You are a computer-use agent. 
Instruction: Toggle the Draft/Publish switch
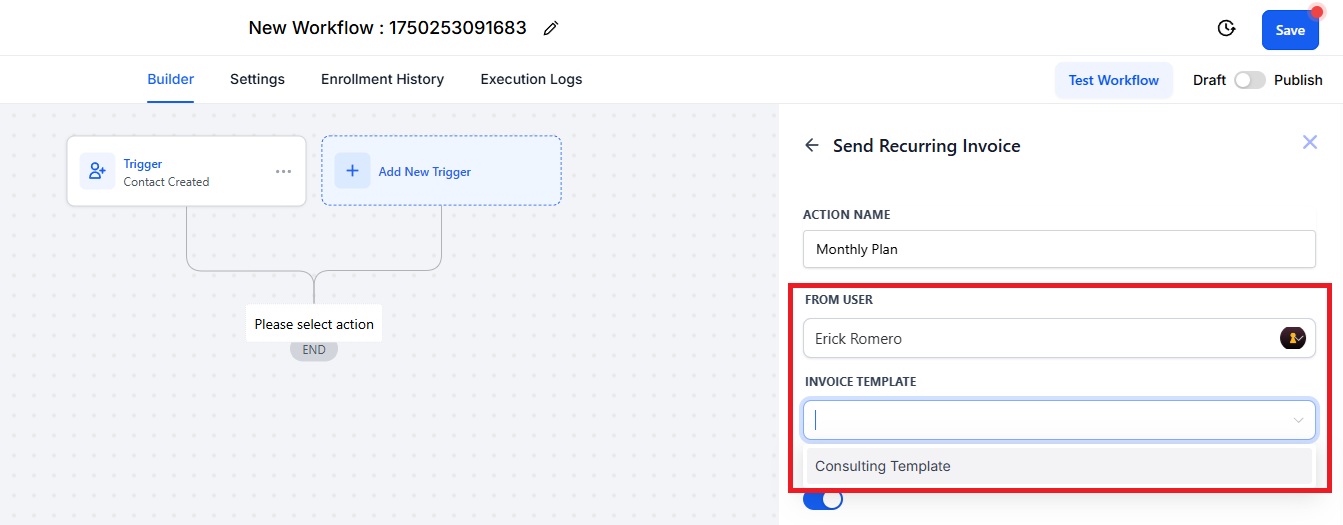click(x=1249, y=80)
